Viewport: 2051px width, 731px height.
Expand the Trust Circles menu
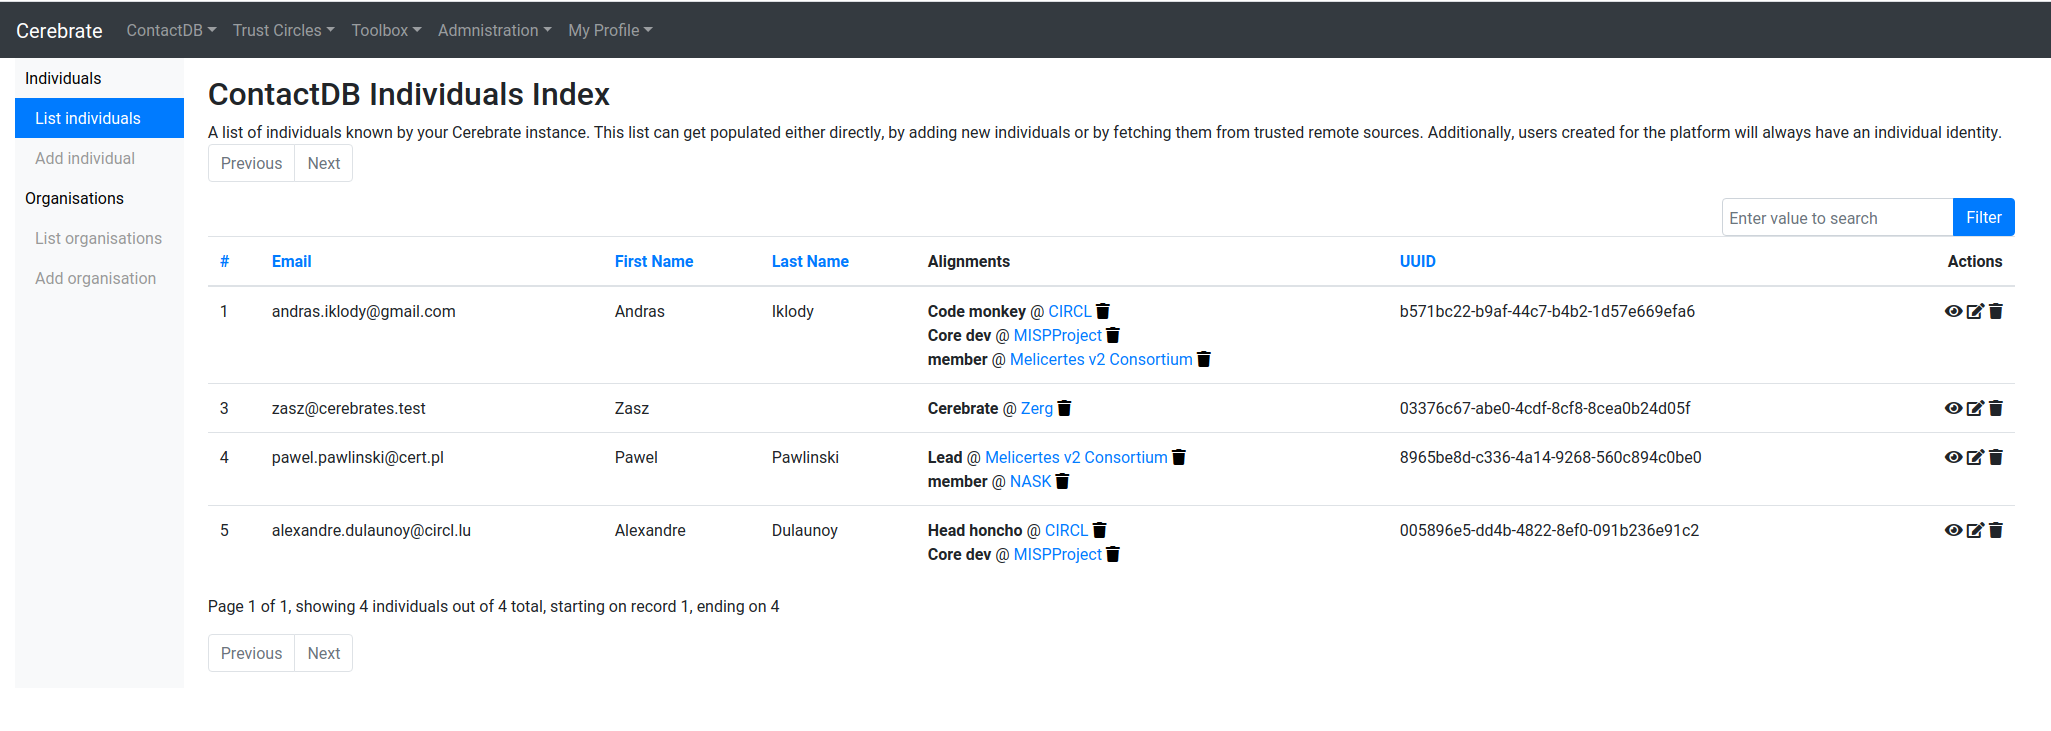(283, 30)
